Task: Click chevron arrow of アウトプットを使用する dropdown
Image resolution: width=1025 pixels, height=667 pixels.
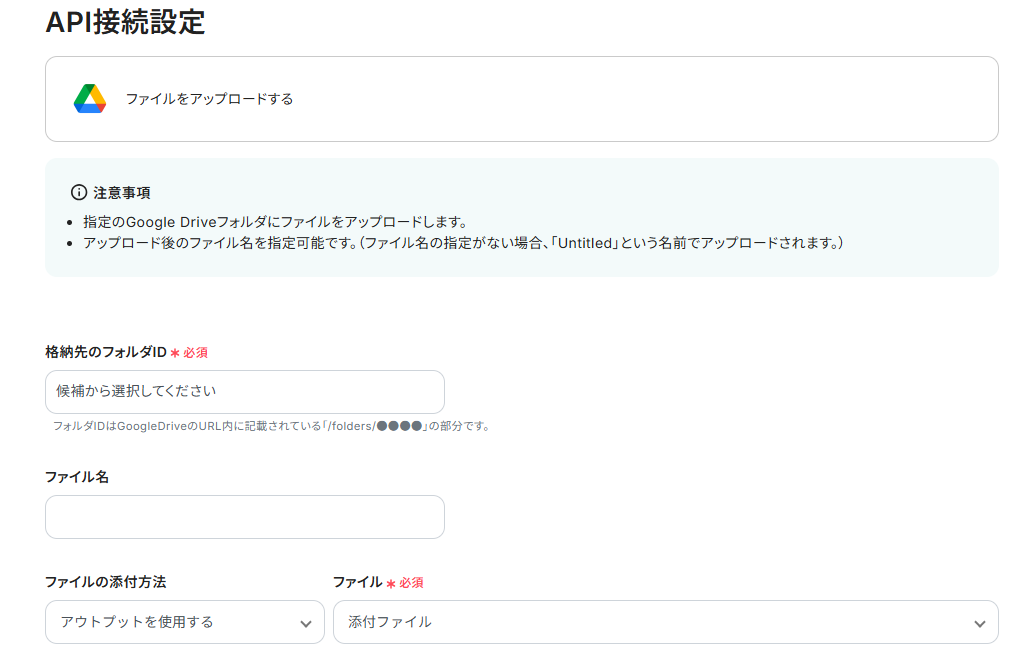Action: [305, 624]
